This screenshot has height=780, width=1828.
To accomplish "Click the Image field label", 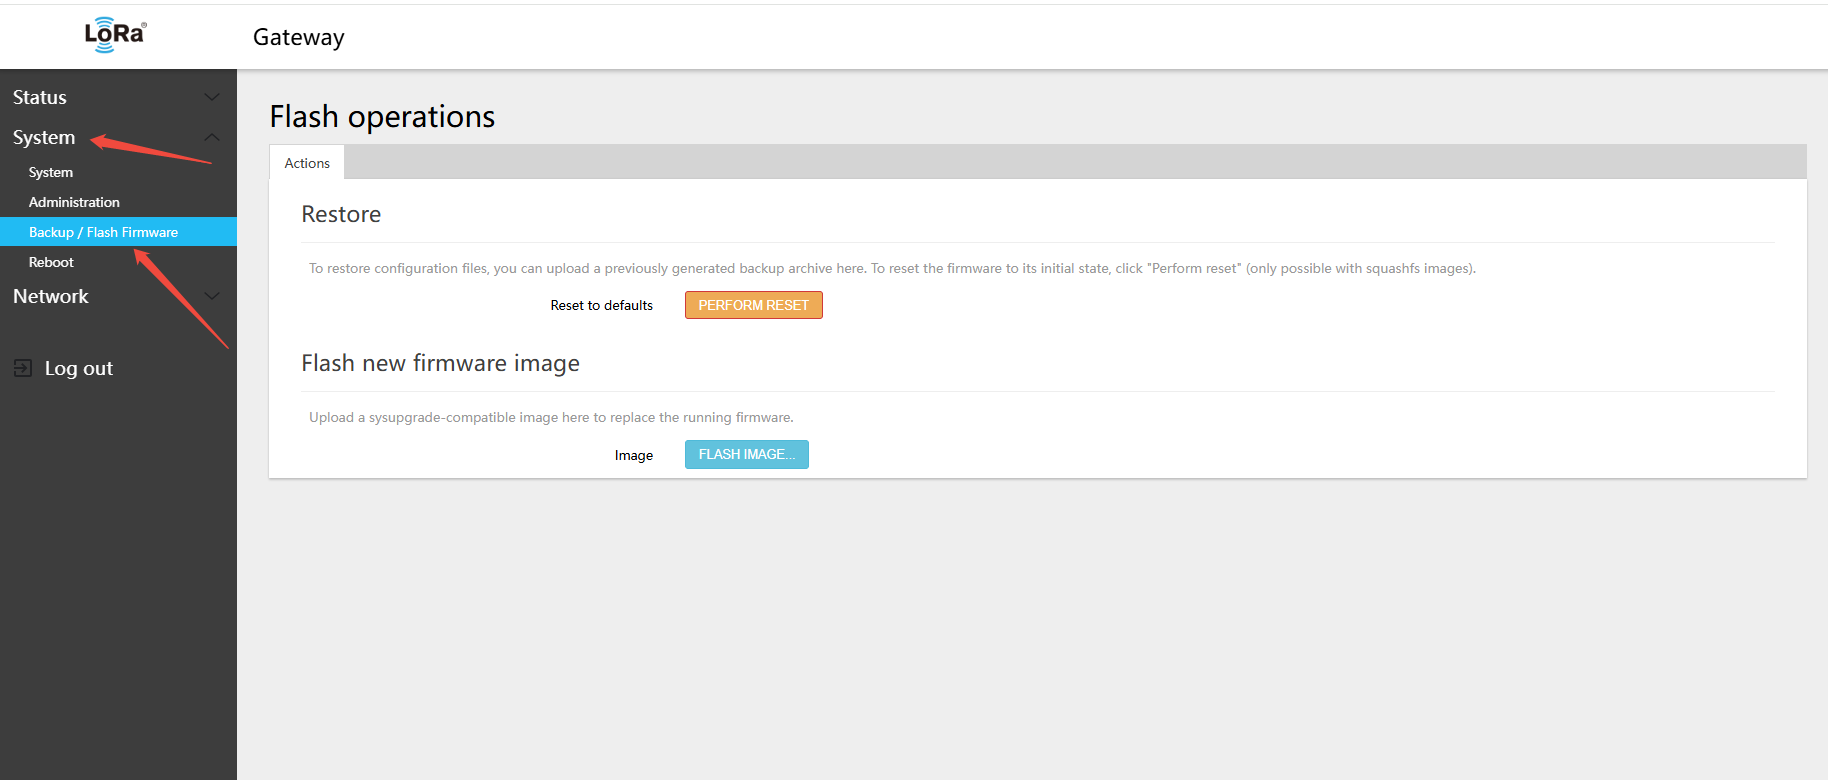I will pyautogui.click(x=633, y=455).
